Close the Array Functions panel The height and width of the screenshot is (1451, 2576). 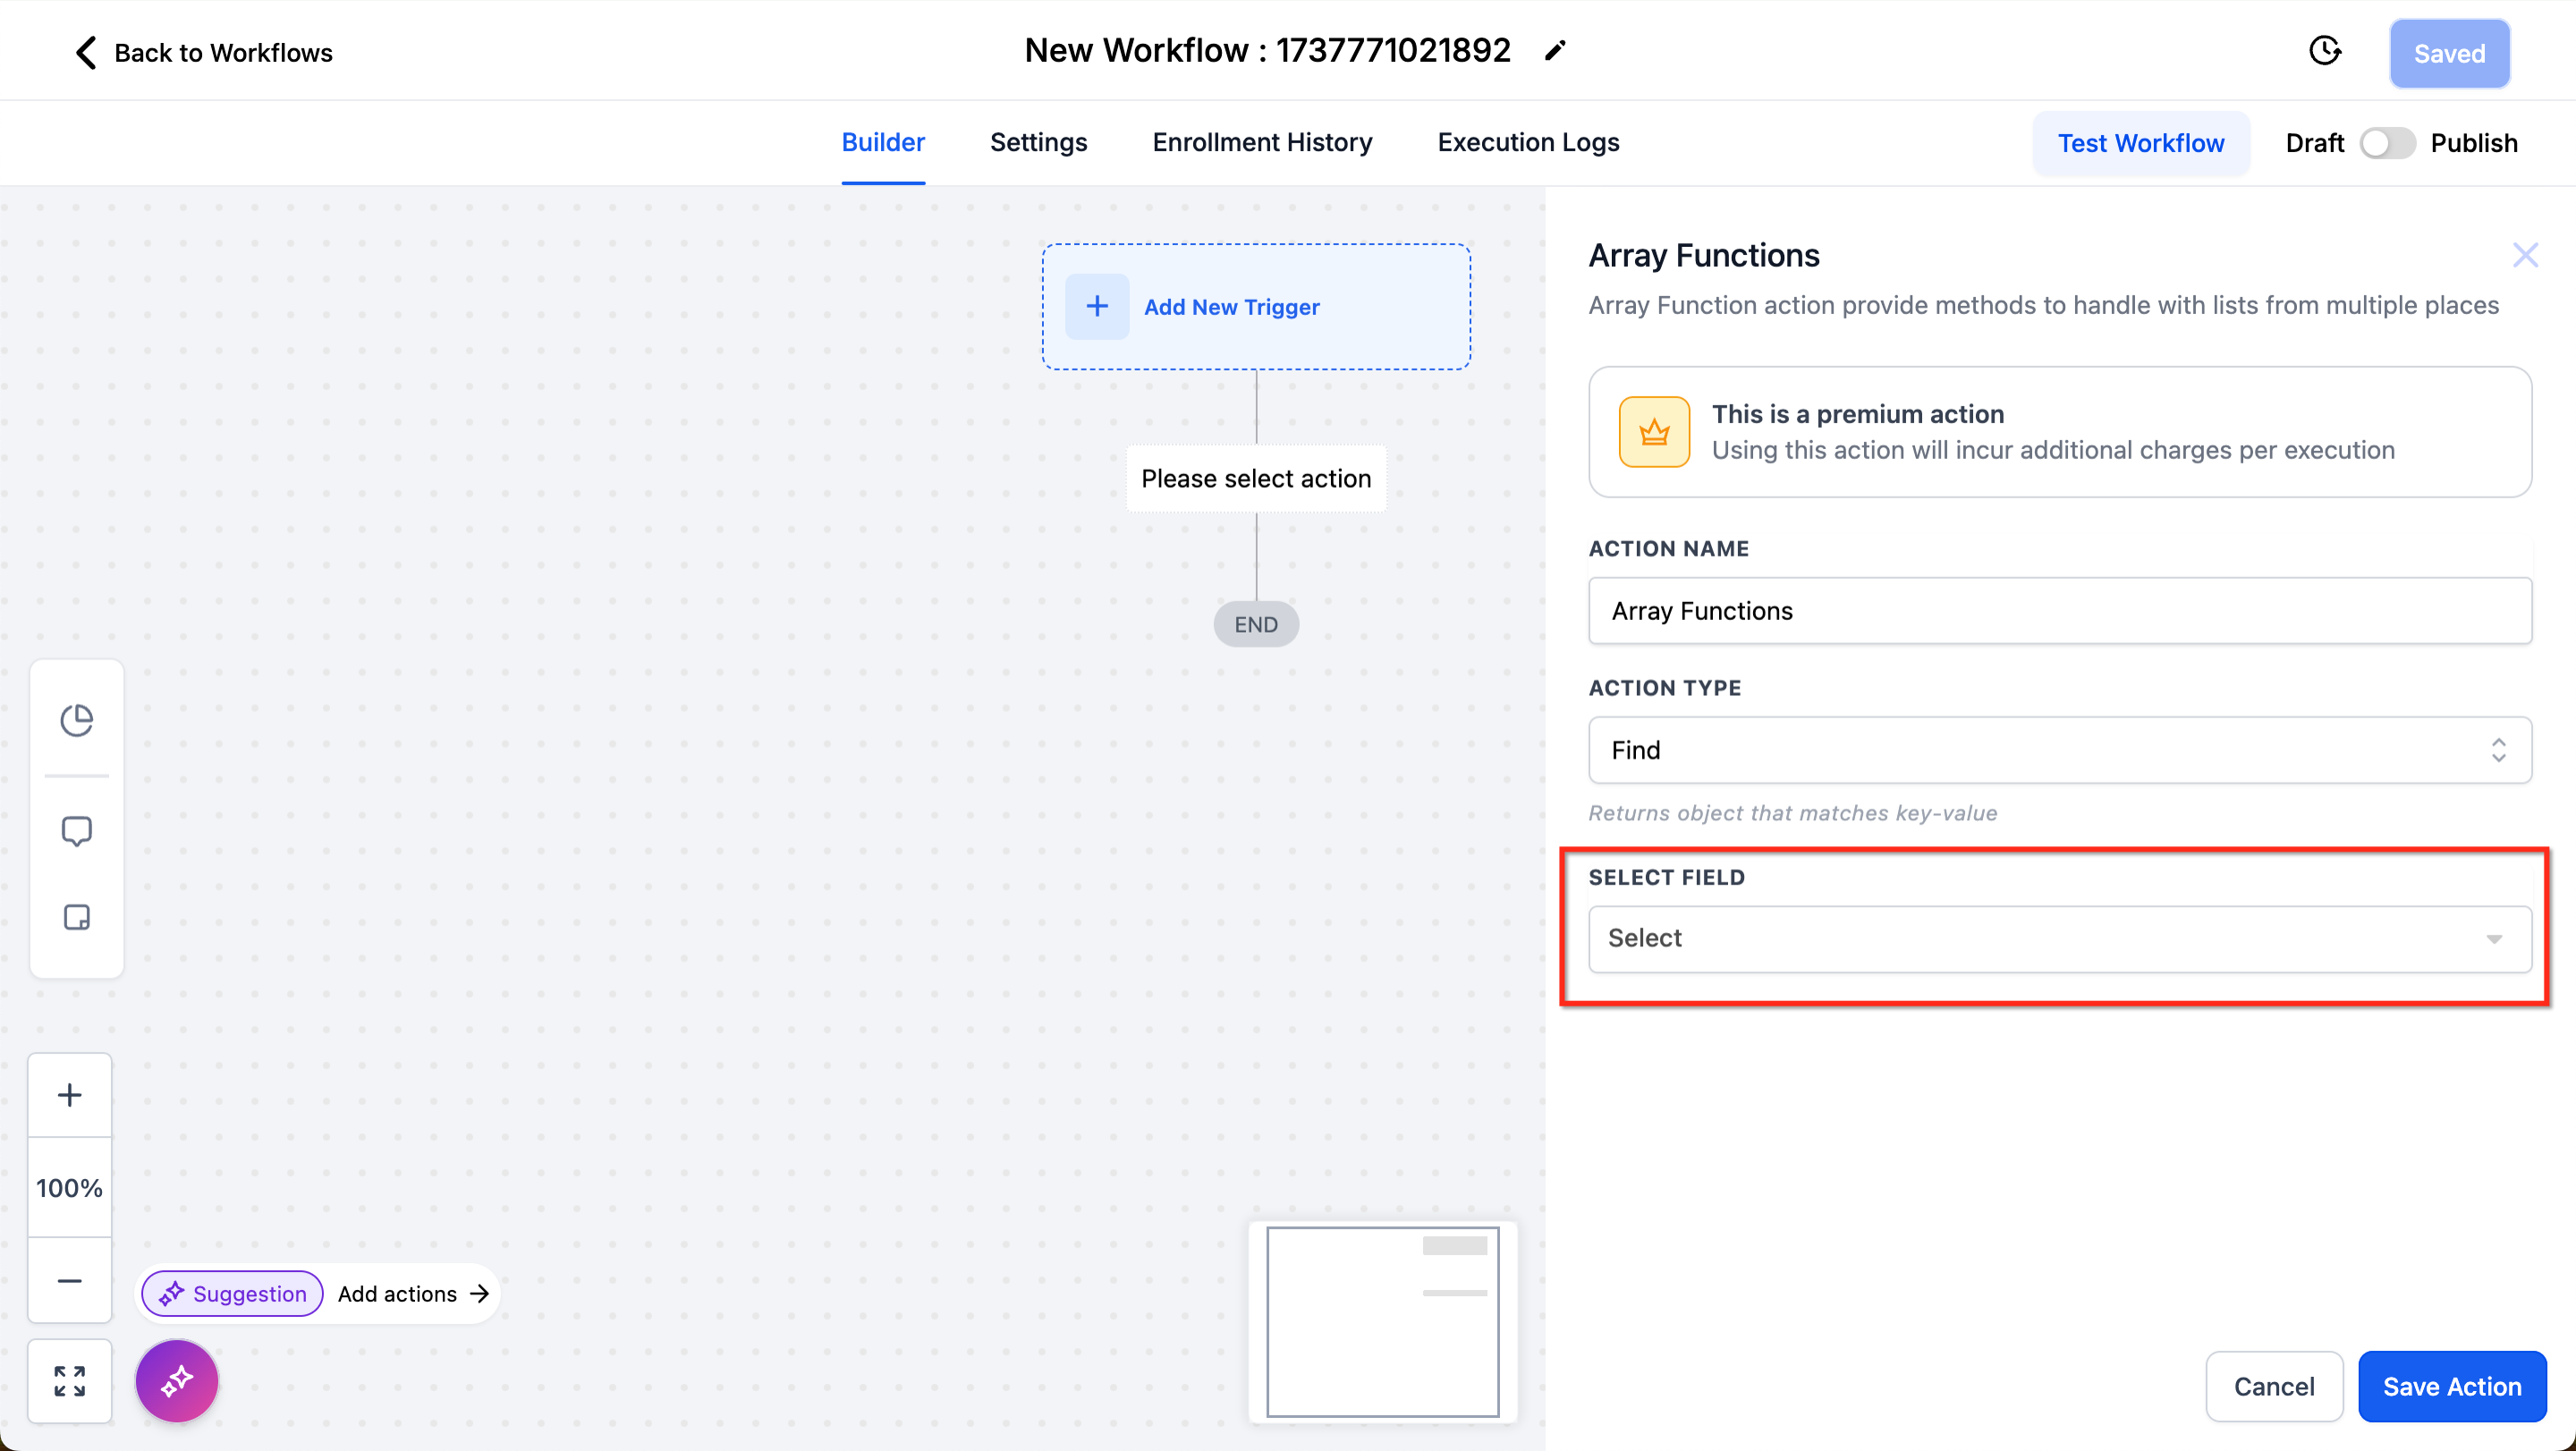point(2525,256)
